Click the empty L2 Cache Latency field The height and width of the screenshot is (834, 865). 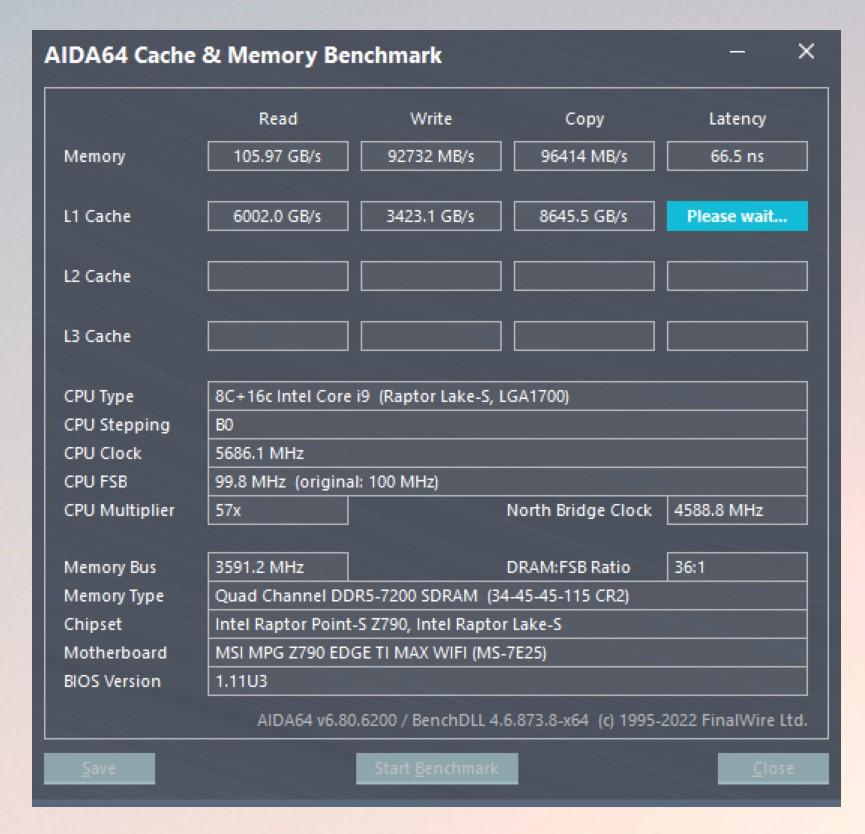(737, 276)
